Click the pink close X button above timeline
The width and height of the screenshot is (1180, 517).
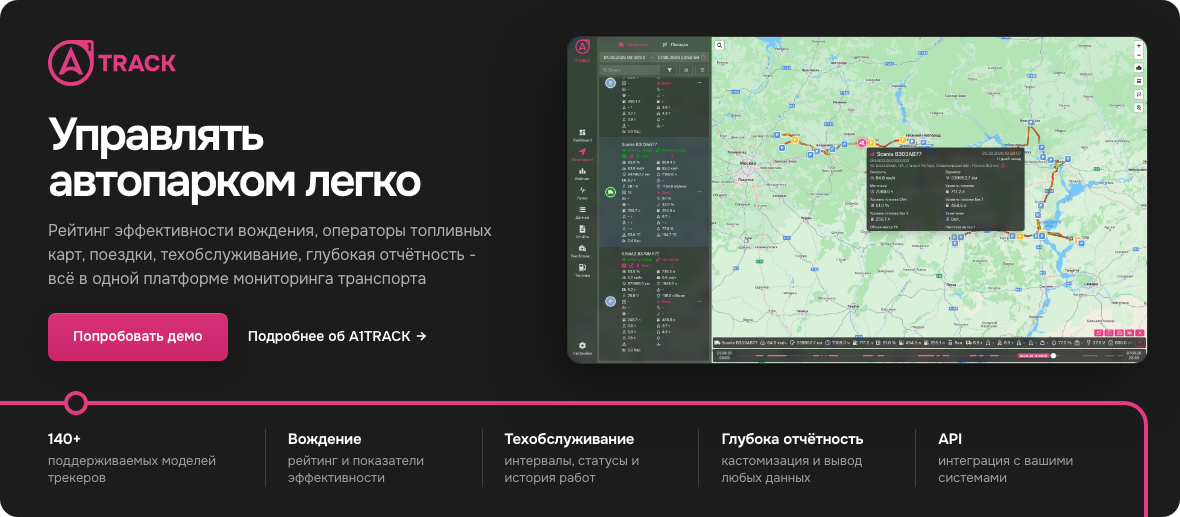point(1139,332)
